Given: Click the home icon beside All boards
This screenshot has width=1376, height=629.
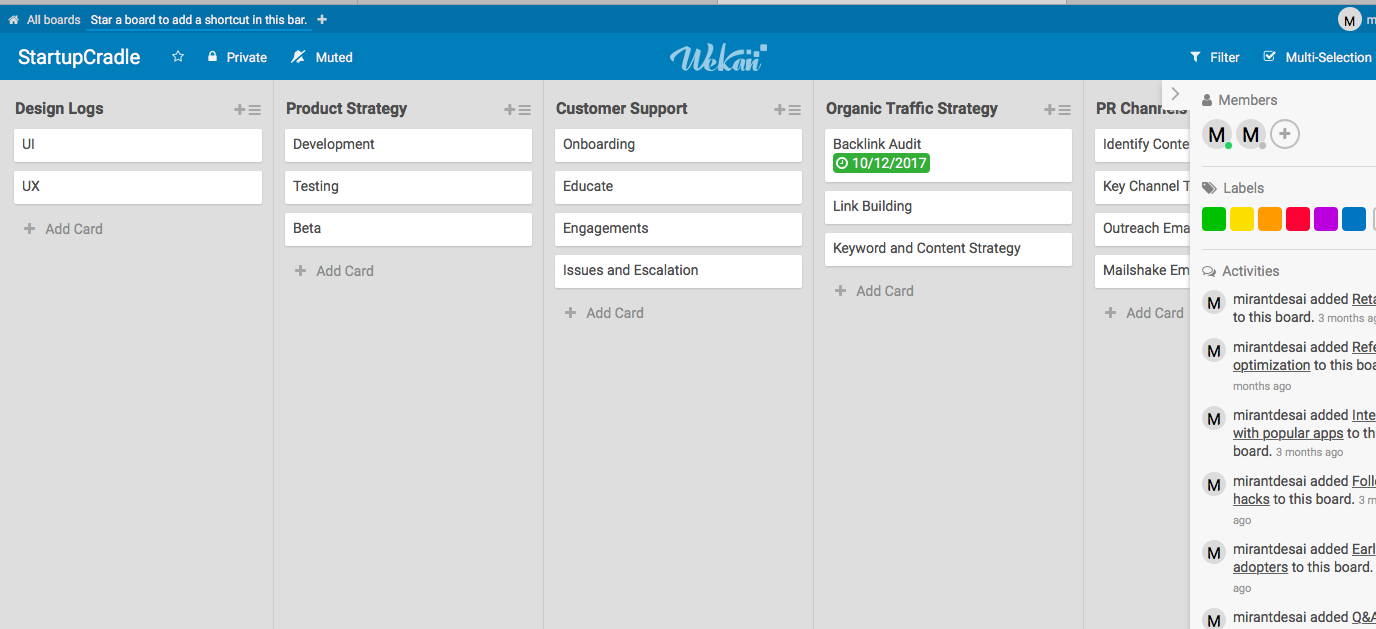Looking at the screenshot, I should [x=13, y=19].
